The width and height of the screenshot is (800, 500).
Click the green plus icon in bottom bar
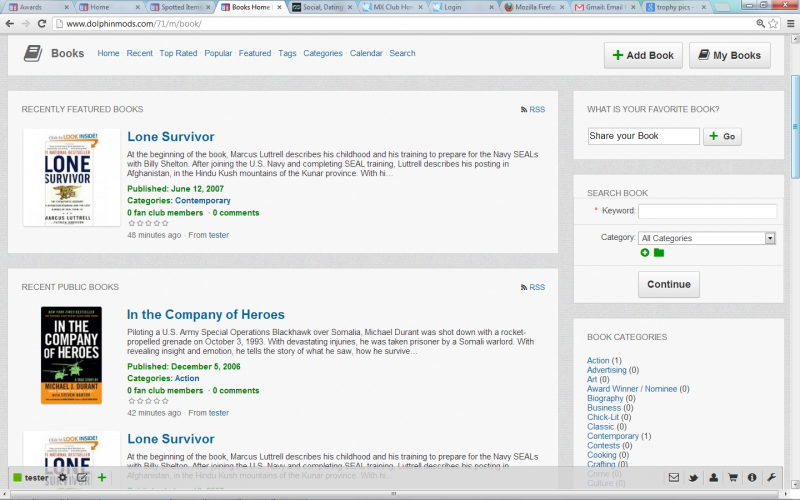102,478
